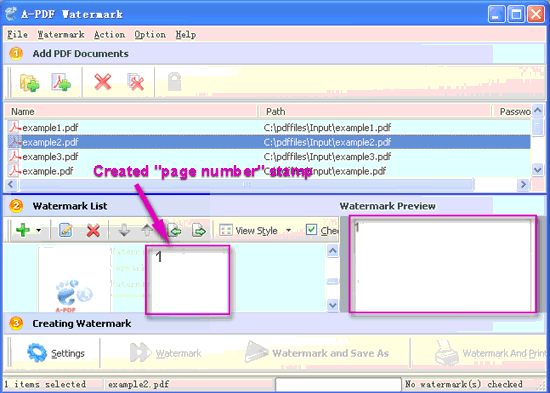Delete watermark using red X in Watermark List
Screen dimensions: 550x393
pos(93,231)
